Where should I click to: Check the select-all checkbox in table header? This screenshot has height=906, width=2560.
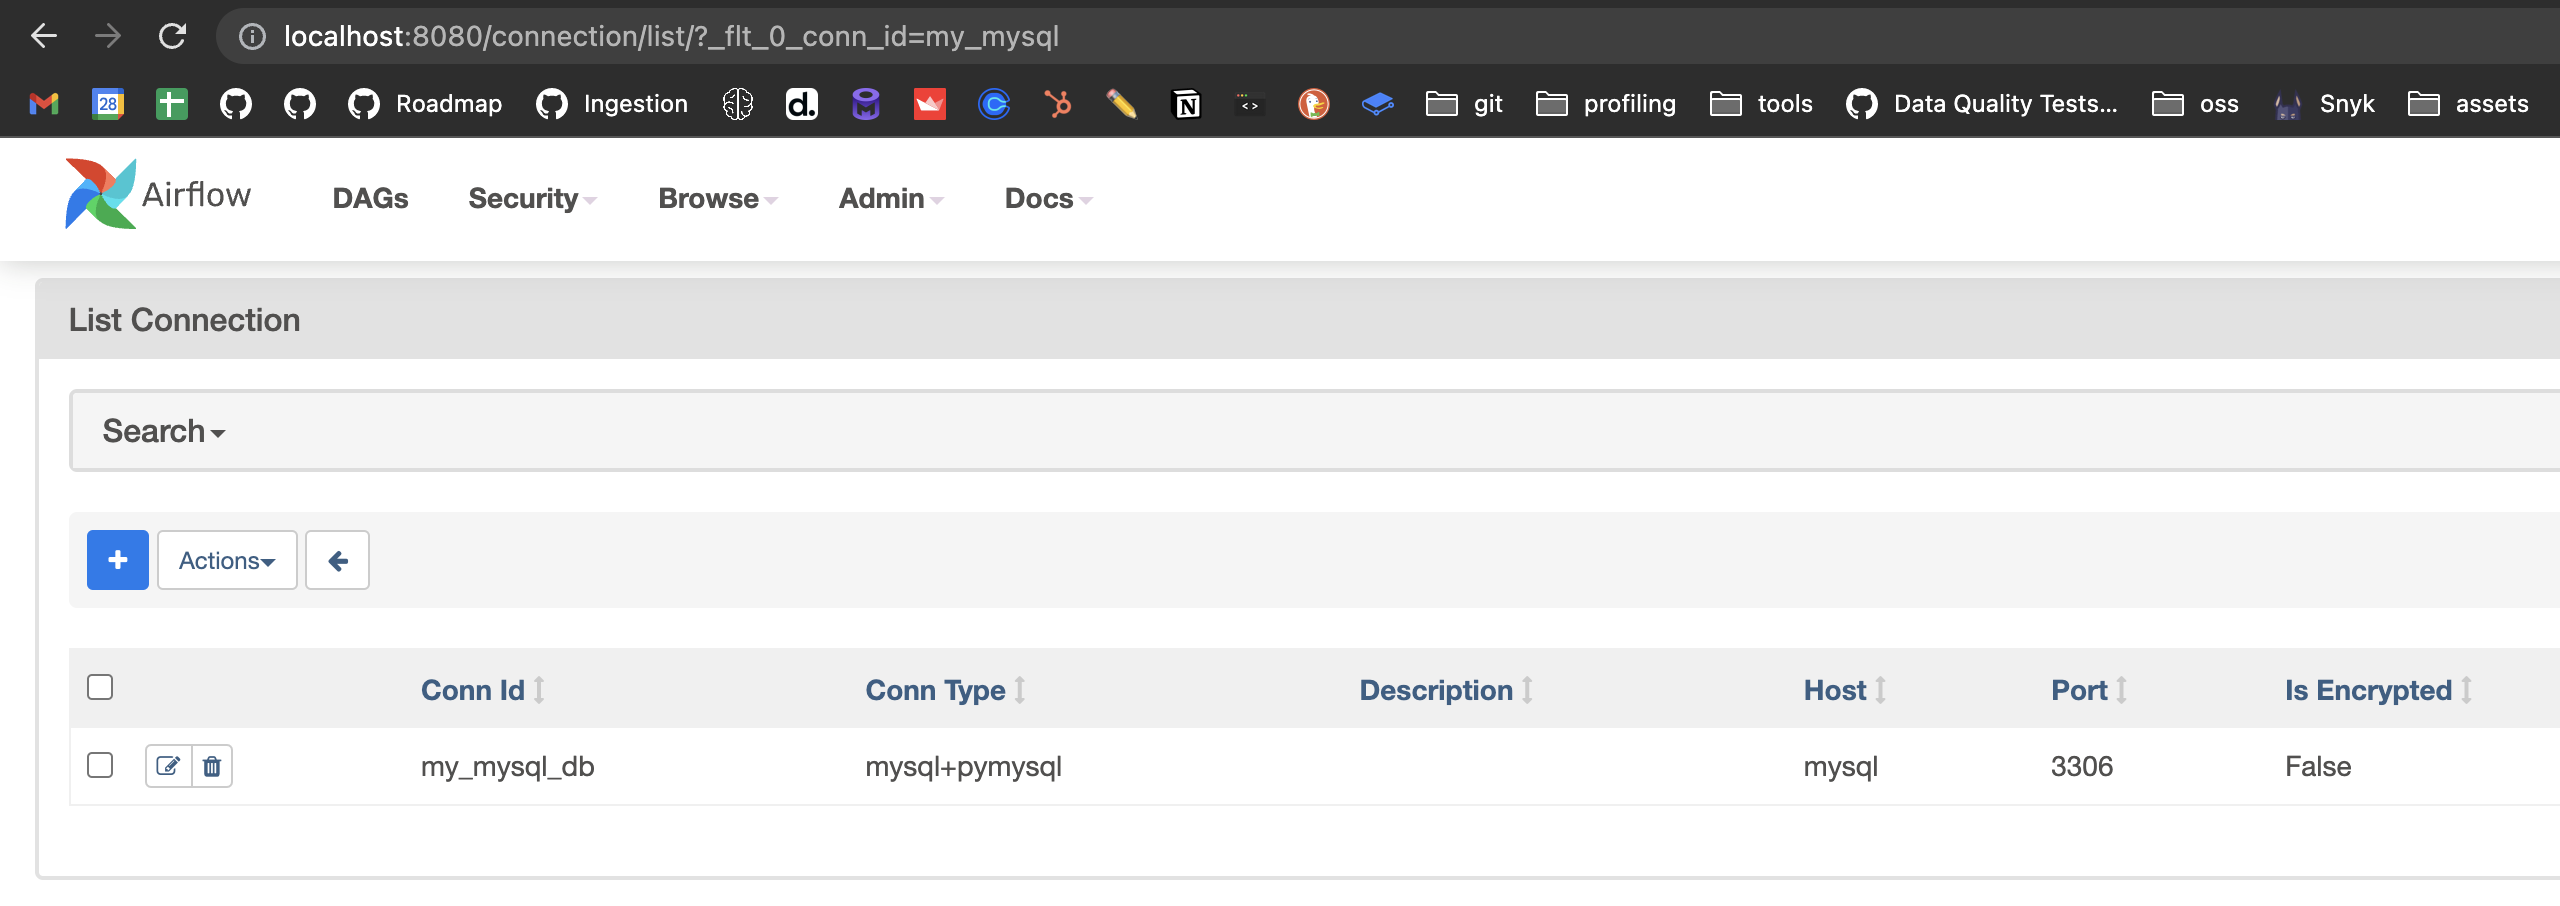click(100, 687)
